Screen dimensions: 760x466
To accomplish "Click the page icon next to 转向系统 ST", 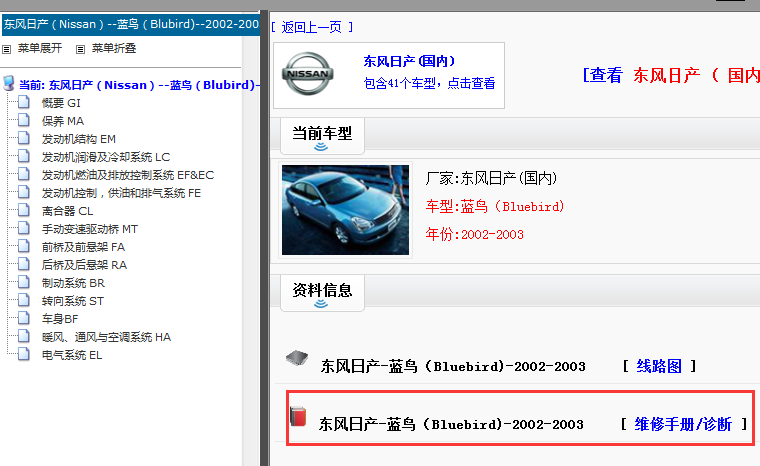I will coord(24,300).
